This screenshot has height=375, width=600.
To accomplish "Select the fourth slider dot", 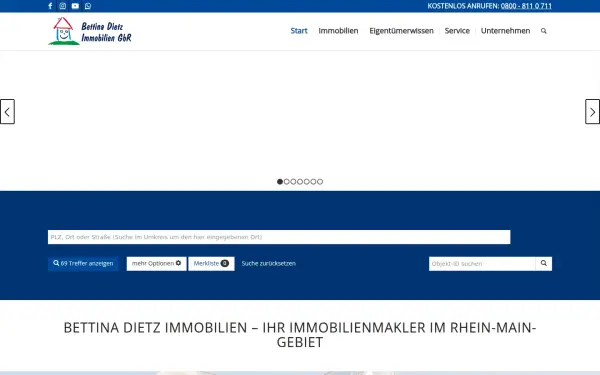I will pyautogui.click(x=300, y=182).
